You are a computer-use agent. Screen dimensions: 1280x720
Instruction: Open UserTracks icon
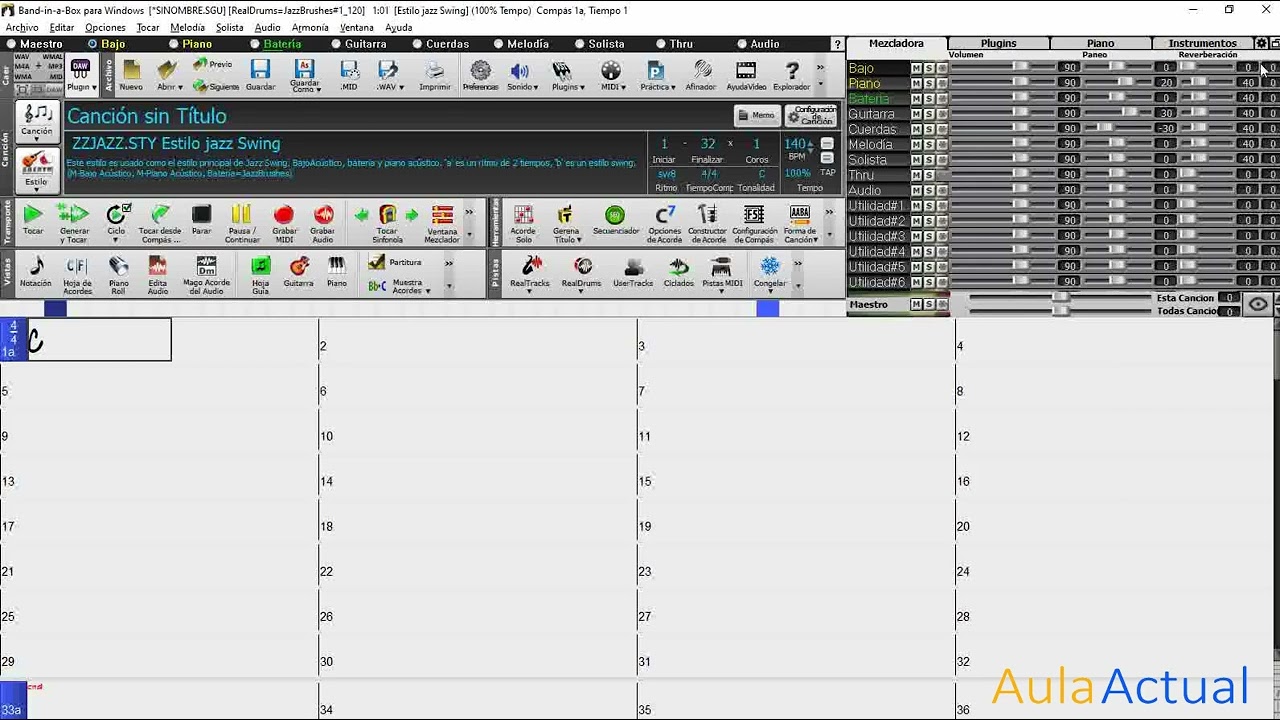[633, 271]
